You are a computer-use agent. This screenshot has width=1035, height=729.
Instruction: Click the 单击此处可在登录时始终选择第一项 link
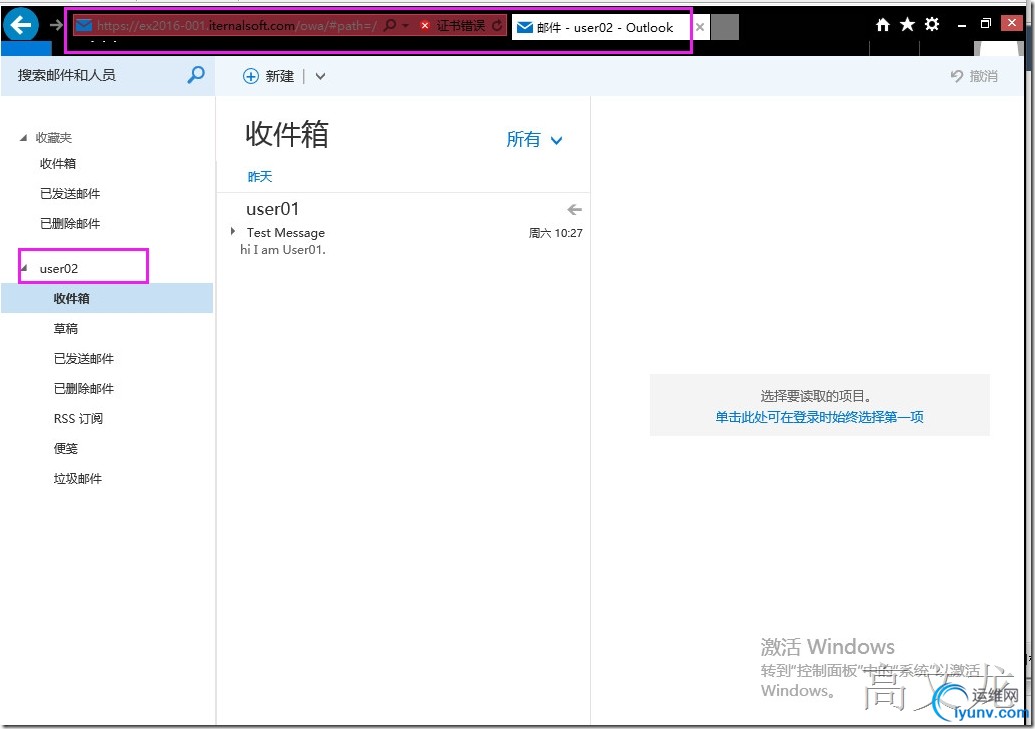click(x=819, y=417)
